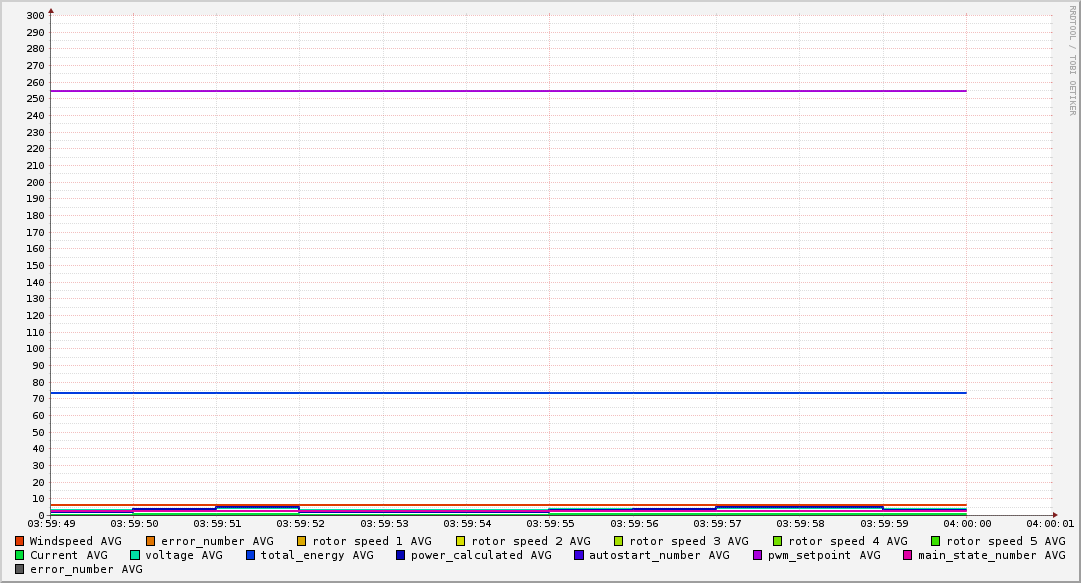Select the teal voltage AVG legend swatch
The image size is (1081, 583).
click(x=135, y=555)
